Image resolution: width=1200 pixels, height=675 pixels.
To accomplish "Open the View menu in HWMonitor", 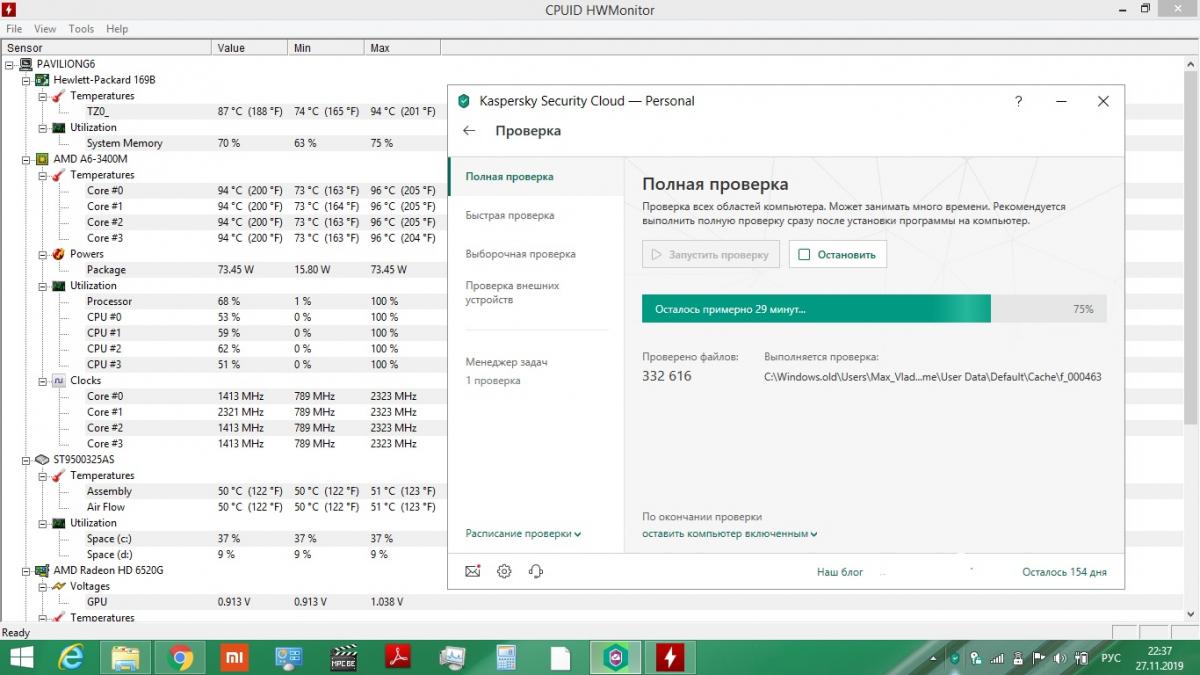I will [x=45, y=29].
